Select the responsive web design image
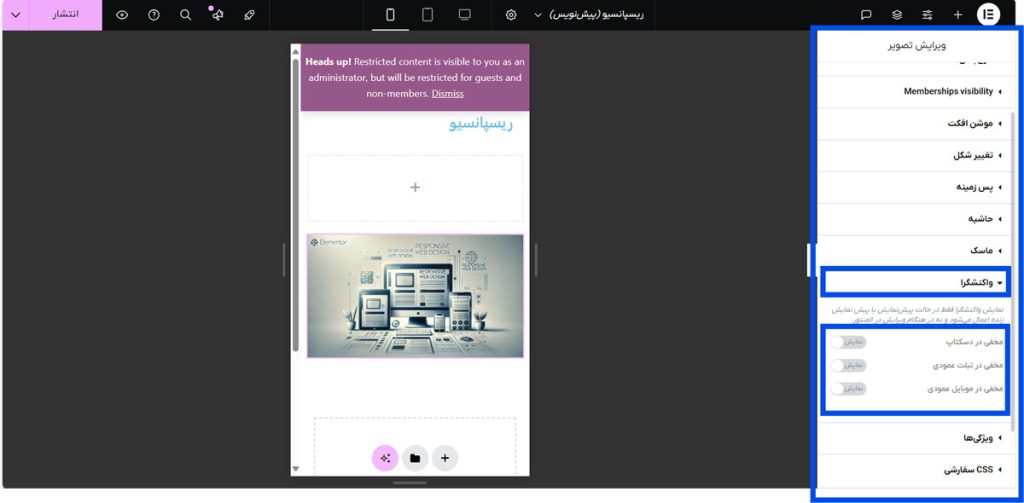This screenshot has width=1024, height=503. click(415, 296)
